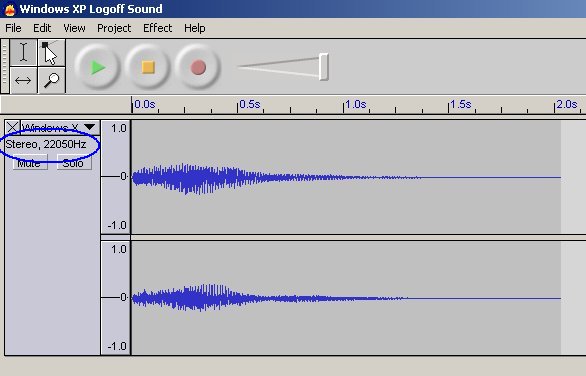This screenshot has width=586, height=376.
Task: Open the Effect menu
Action: click(x=157, y=28)
